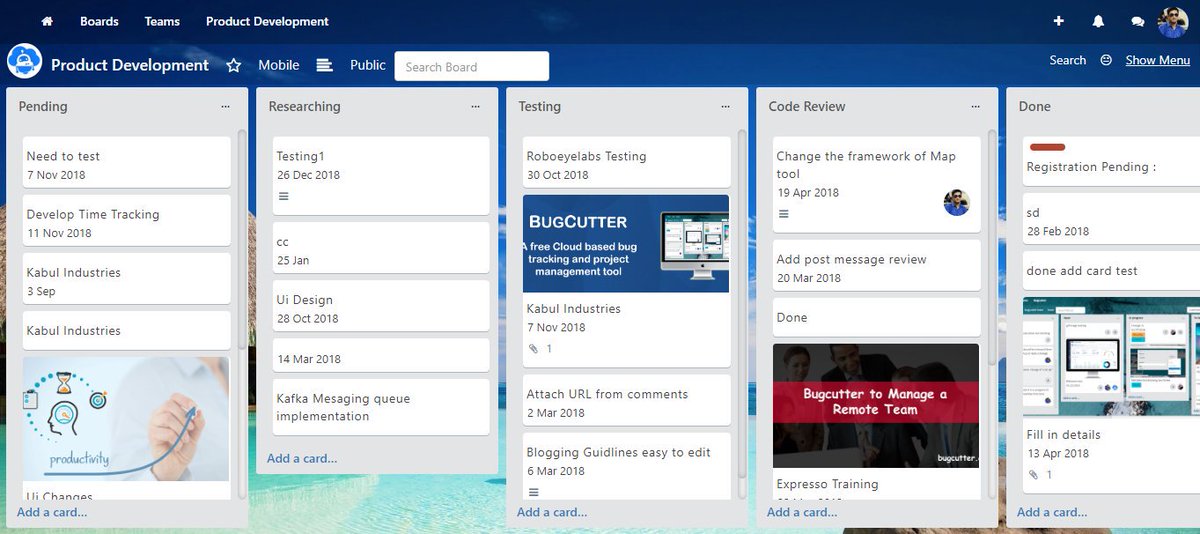
Task: Open the chat messages icon
Action: pos(1137,21)
